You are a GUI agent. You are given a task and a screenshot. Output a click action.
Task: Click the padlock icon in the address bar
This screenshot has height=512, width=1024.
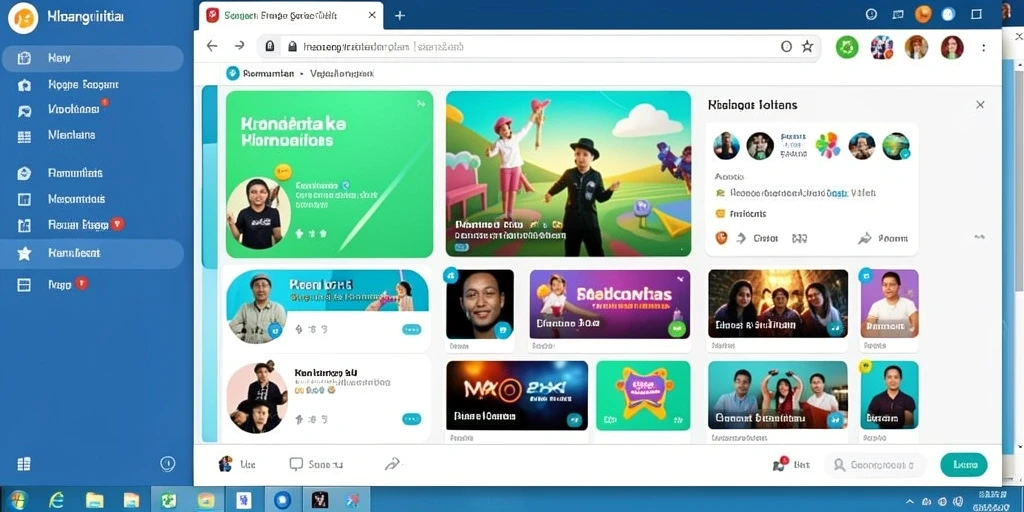pyautogui.click(x=292, y=46)
